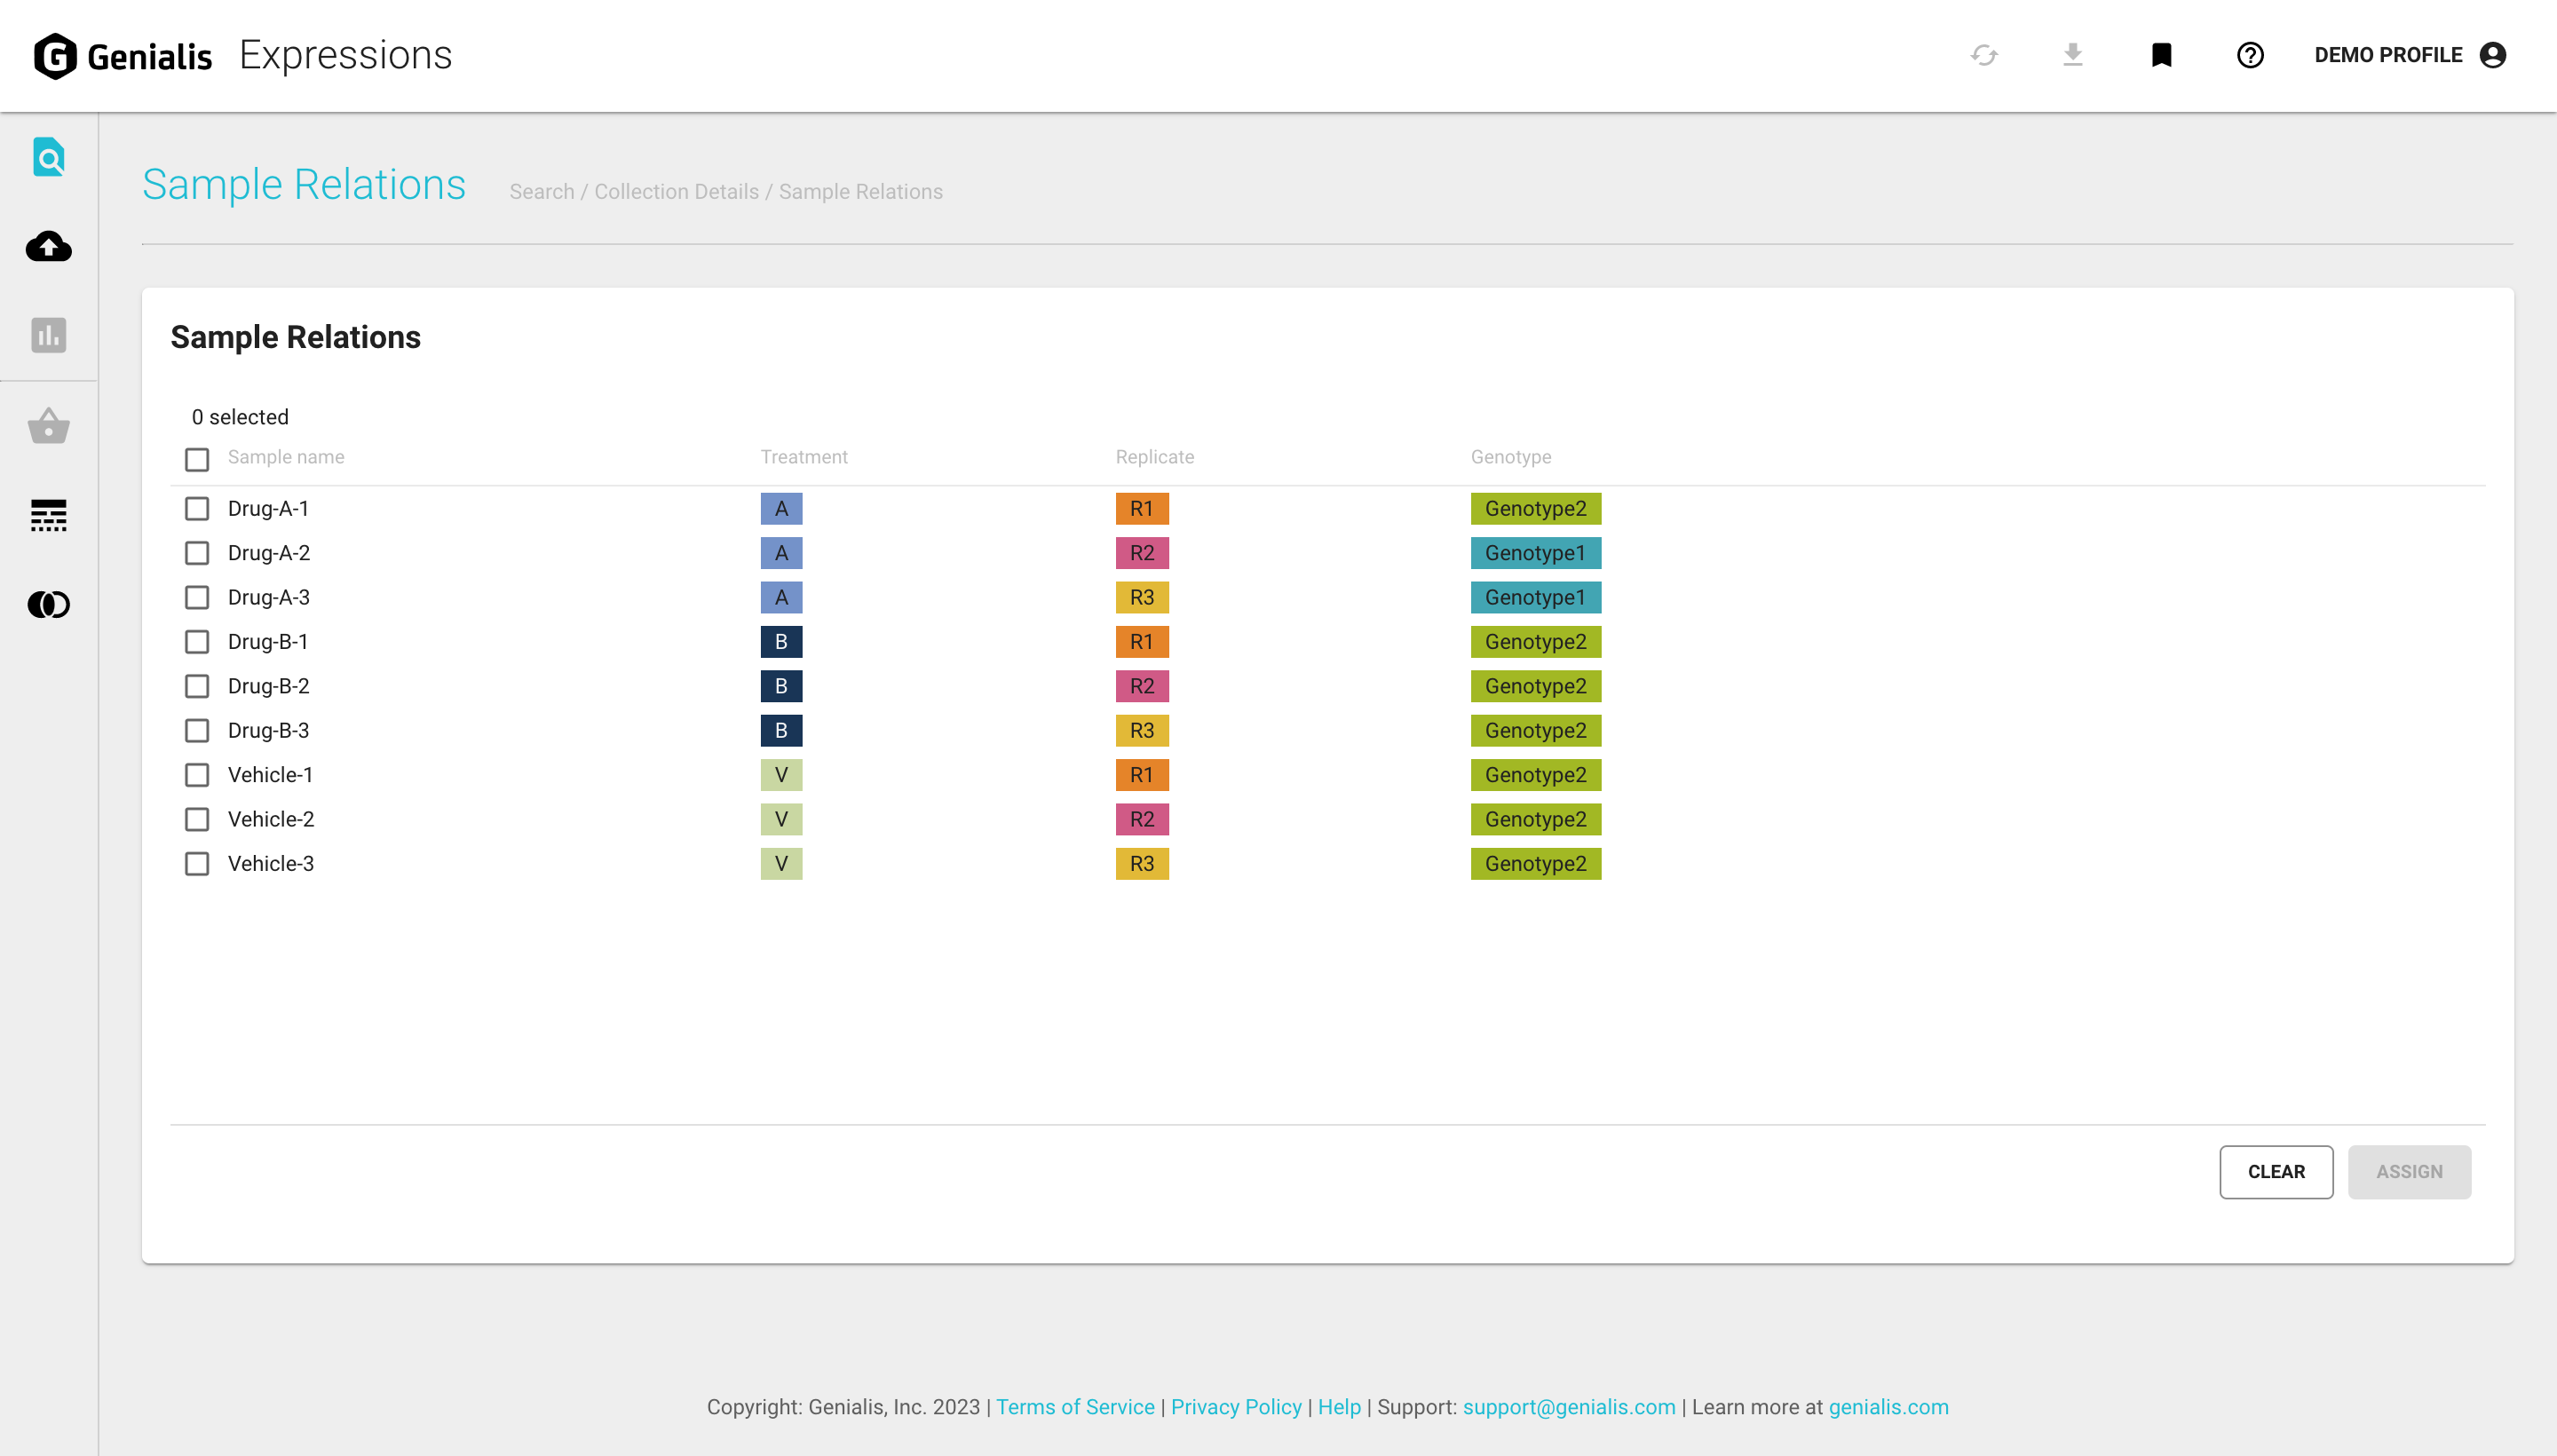Go to Search in the breadcrumb
The width and height of the screenshot is (2557, 1456).
point(541,192)
